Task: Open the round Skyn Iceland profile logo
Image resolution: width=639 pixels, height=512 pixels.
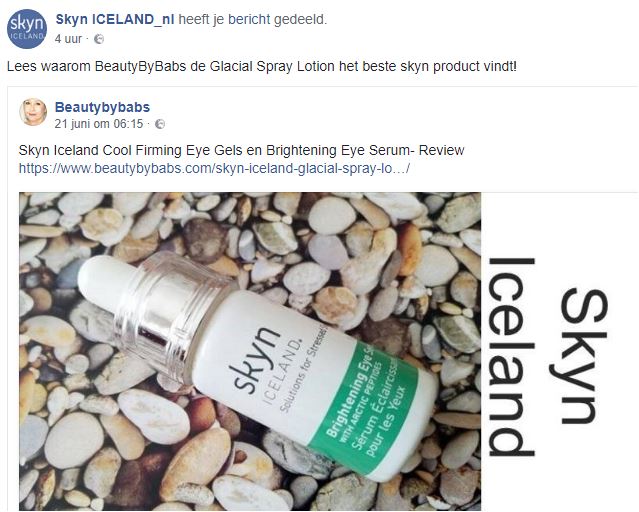Action: point(27,29)
